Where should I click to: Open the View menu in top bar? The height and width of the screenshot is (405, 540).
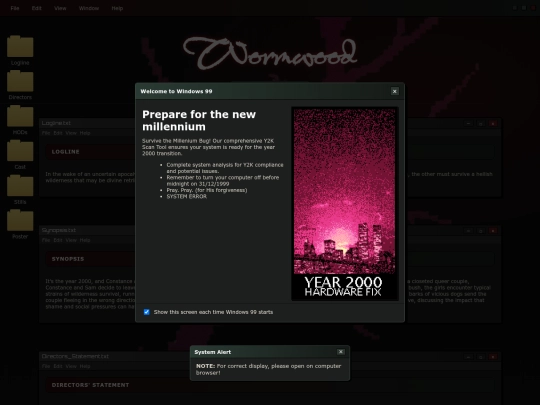pyautogui.click(x=60, y=8)
